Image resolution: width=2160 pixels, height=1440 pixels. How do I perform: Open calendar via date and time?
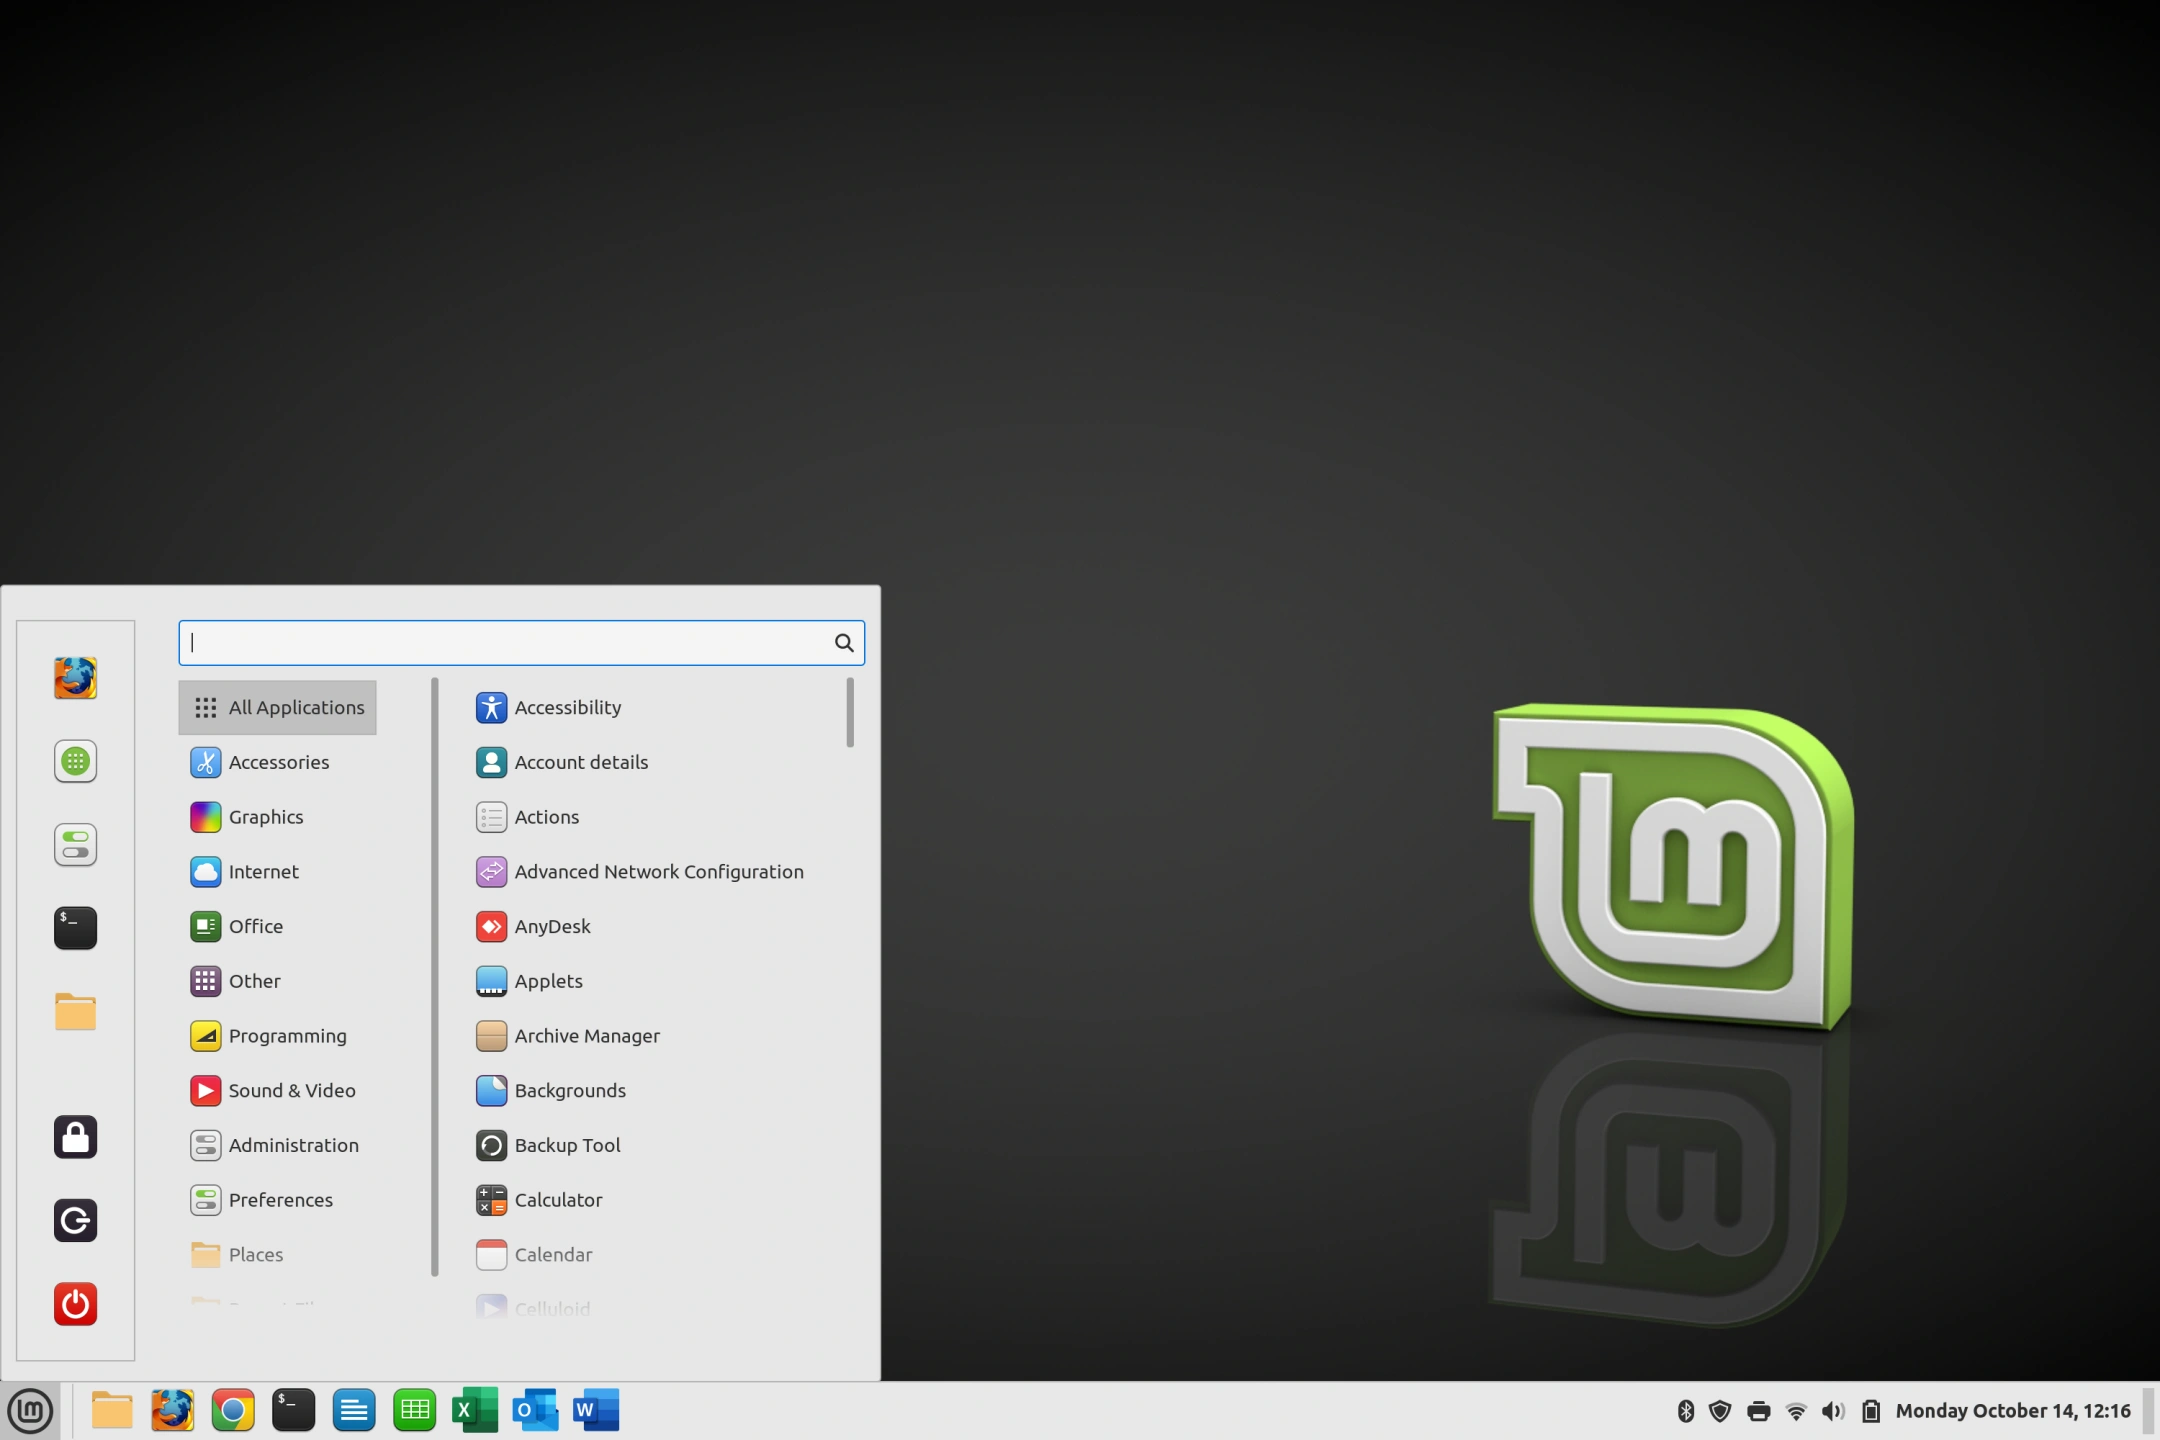coord(2013,1411)
